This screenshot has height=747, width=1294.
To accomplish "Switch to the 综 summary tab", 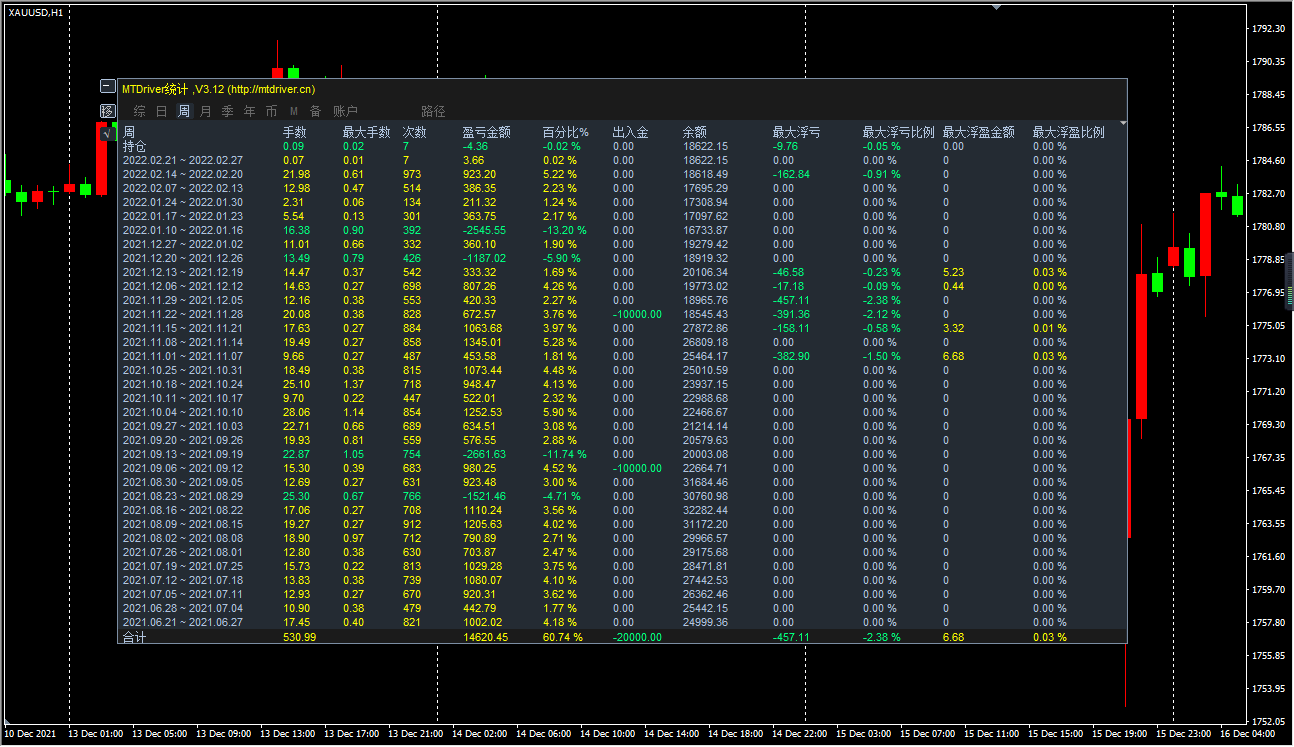I will tap(140, 111).
